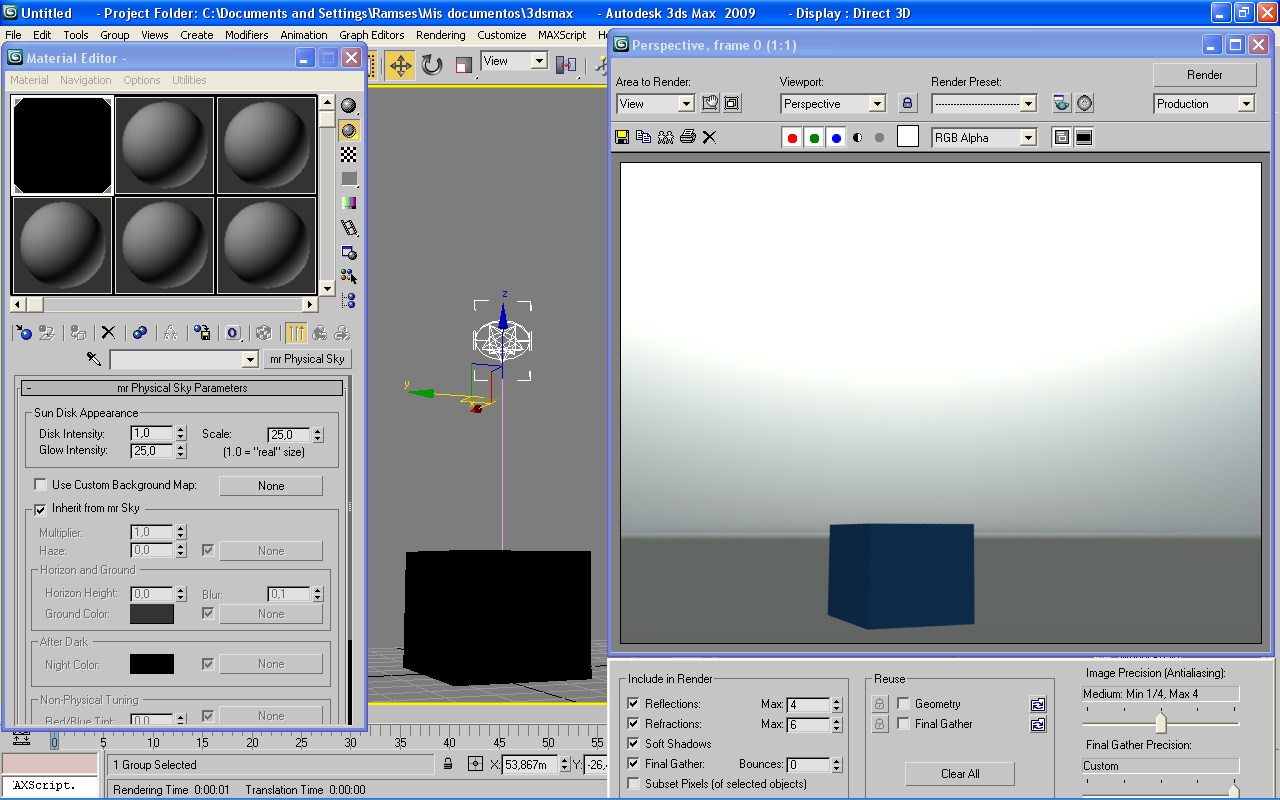This screenshot has height=800, width=1280.
Task: Open the Animation menu
Action: pyautogui.click(x=304, y=35)
